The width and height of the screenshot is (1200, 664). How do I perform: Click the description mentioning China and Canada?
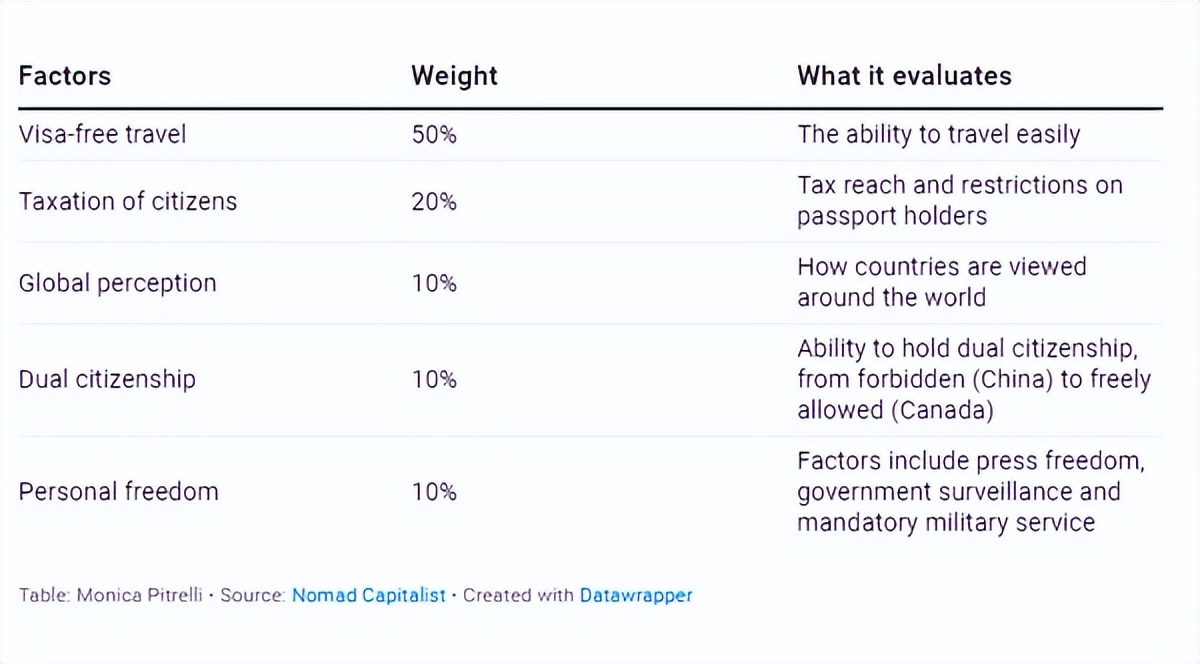[973, 379]
